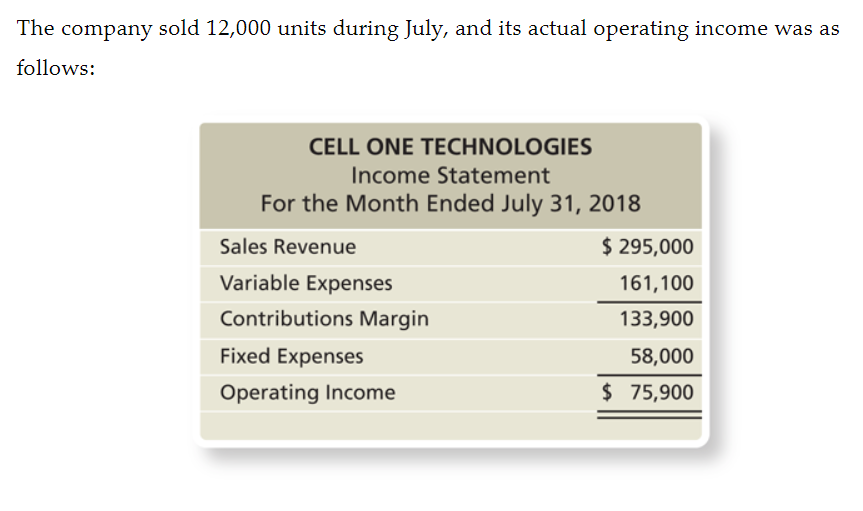Click the Operating Income label
The height and width of the screenshot is (511, 863).
pos(307,393)
